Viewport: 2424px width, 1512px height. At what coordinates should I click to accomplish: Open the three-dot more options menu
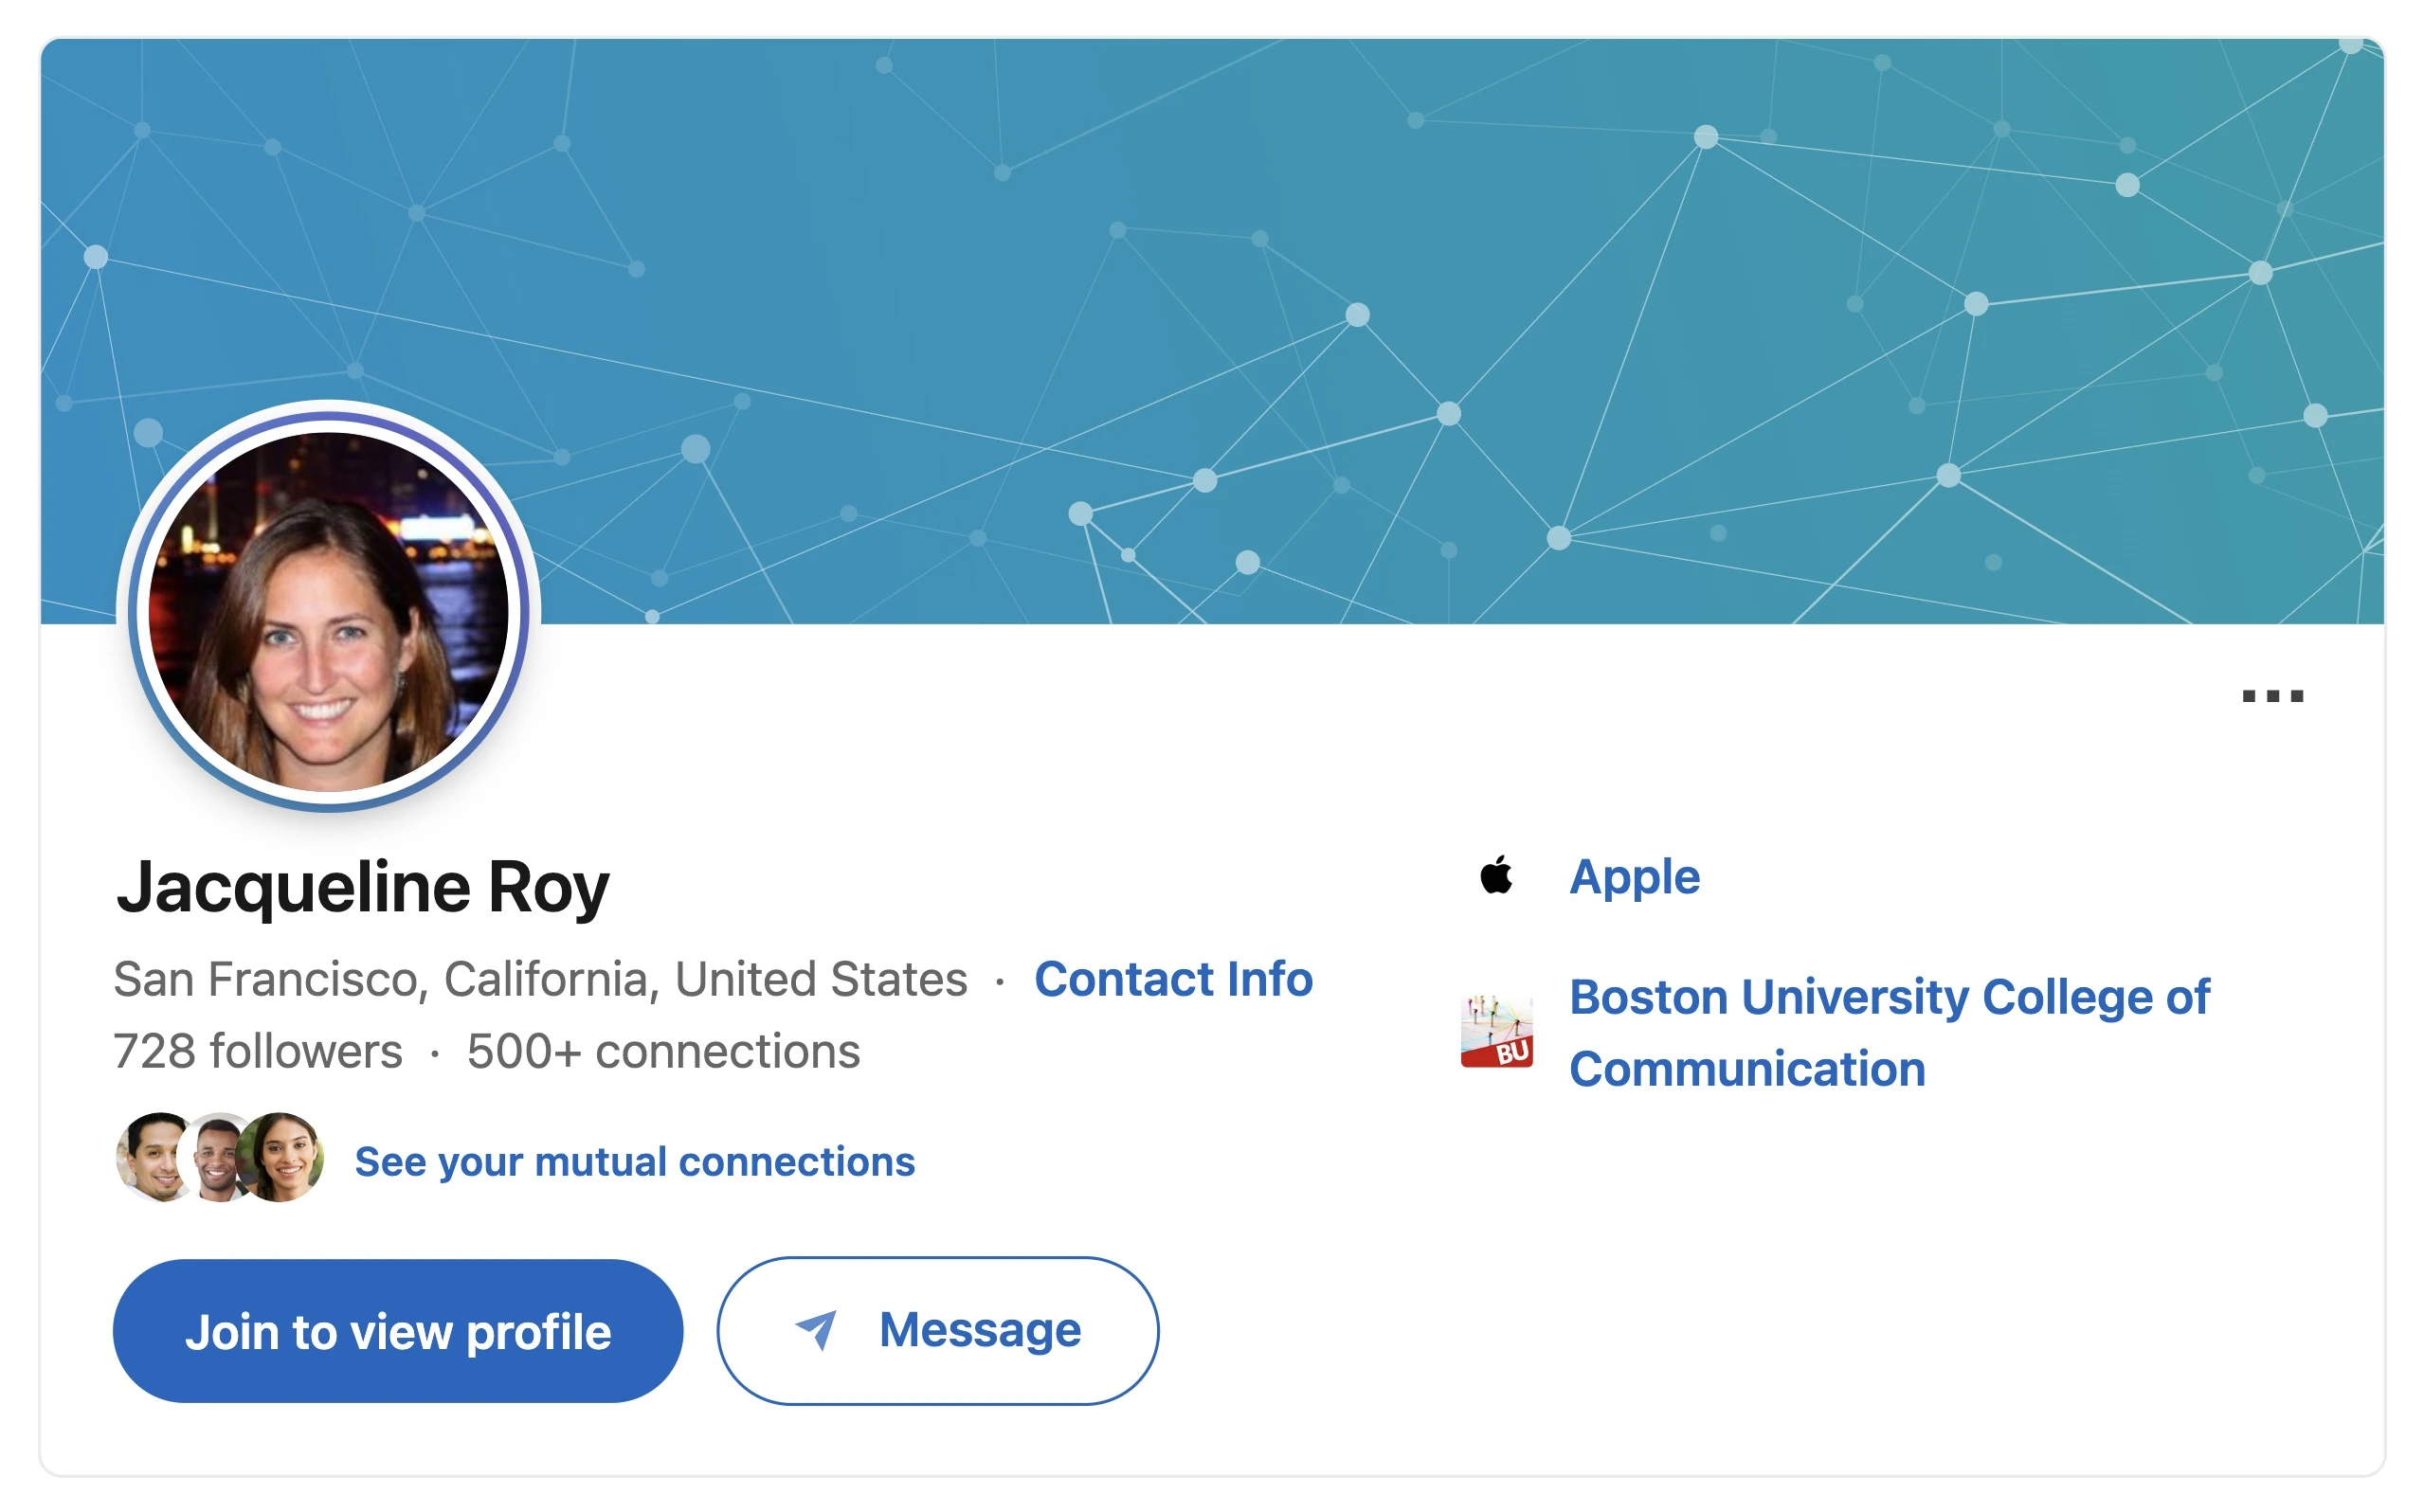coord(2271,696)
